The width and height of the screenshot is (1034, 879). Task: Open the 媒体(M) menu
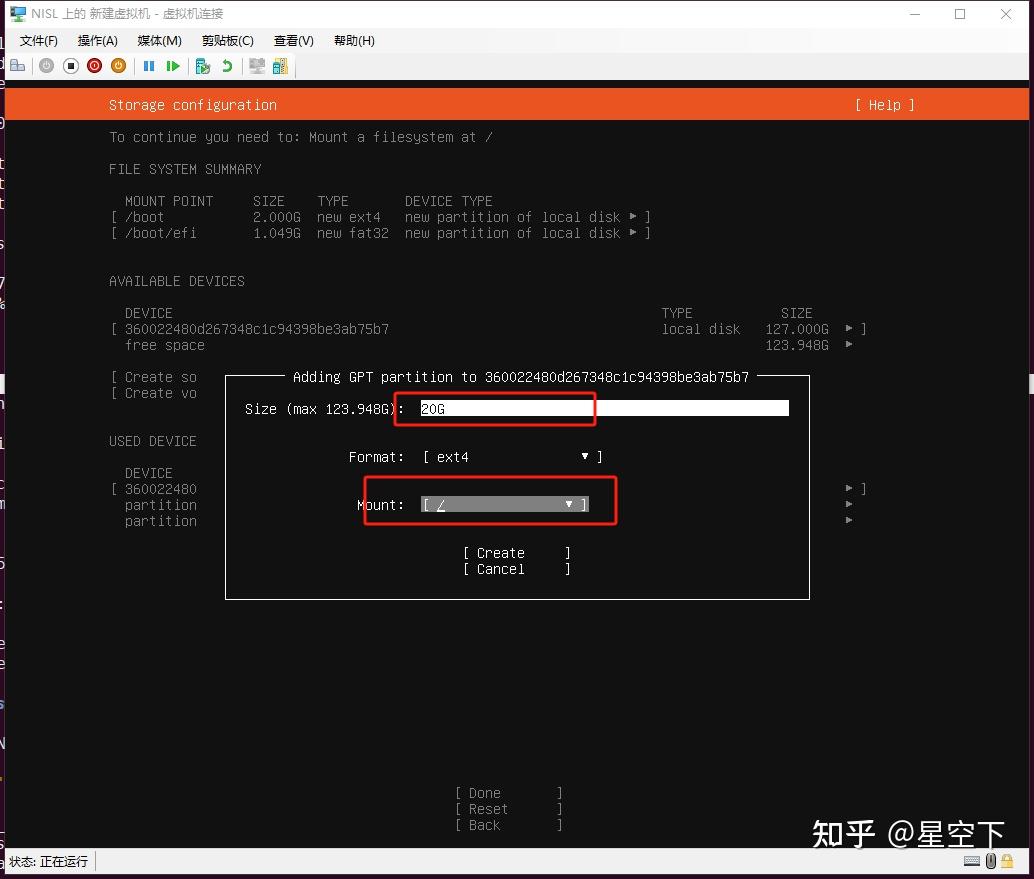tap(160, 41)
